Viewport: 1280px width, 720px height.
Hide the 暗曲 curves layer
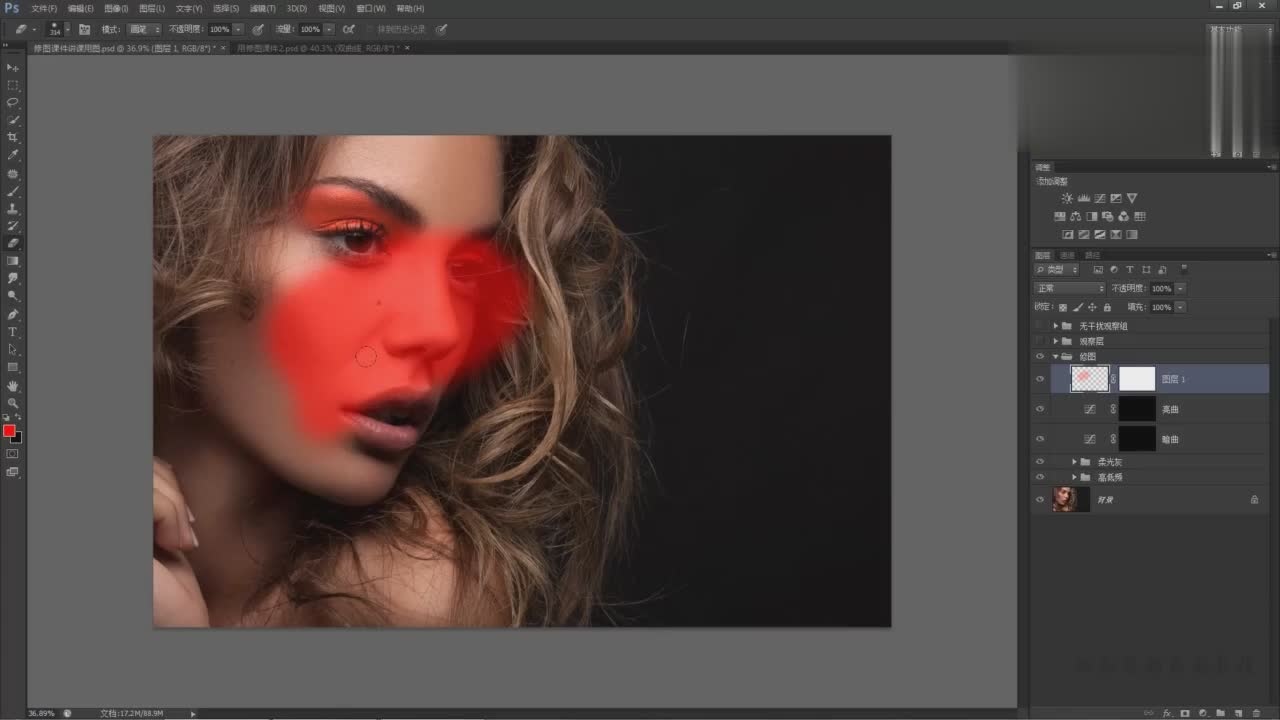coord(1040,439)
